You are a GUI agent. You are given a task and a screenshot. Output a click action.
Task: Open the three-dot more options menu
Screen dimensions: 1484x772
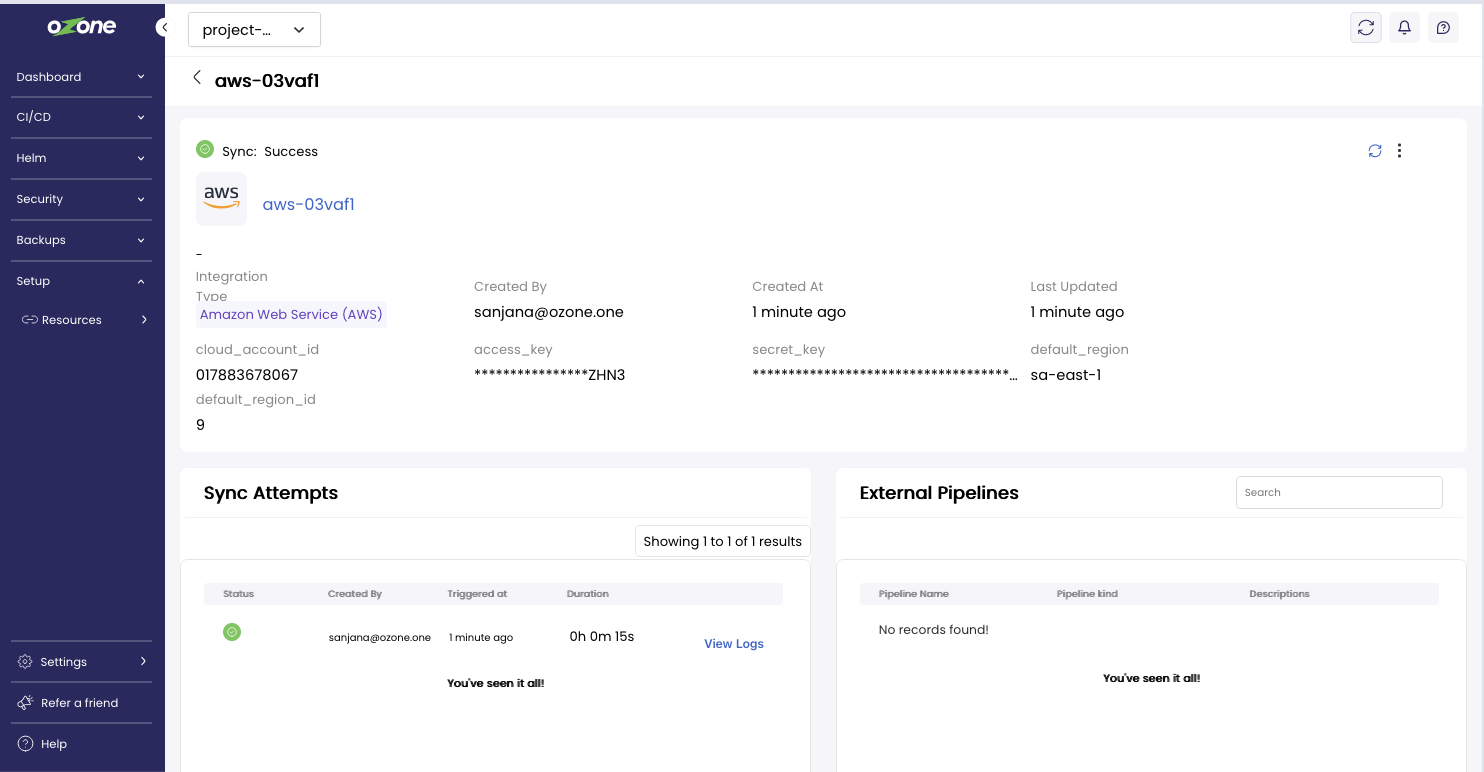pos(1399,151)
